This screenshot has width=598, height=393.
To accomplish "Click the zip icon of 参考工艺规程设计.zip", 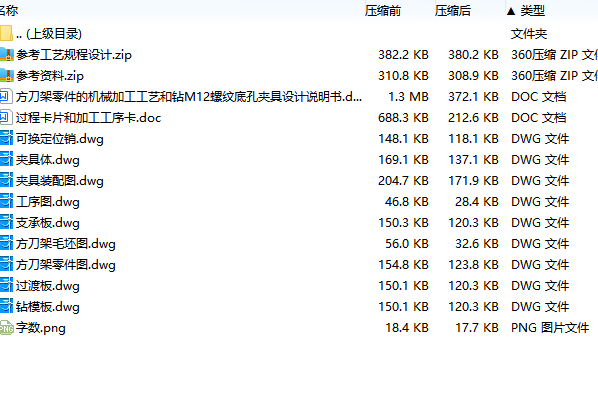I will tap(6, 55).
